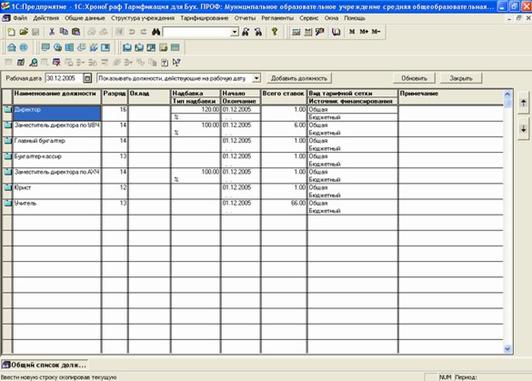
Task: Open the Общие данные menu
Action: (85, 18)
